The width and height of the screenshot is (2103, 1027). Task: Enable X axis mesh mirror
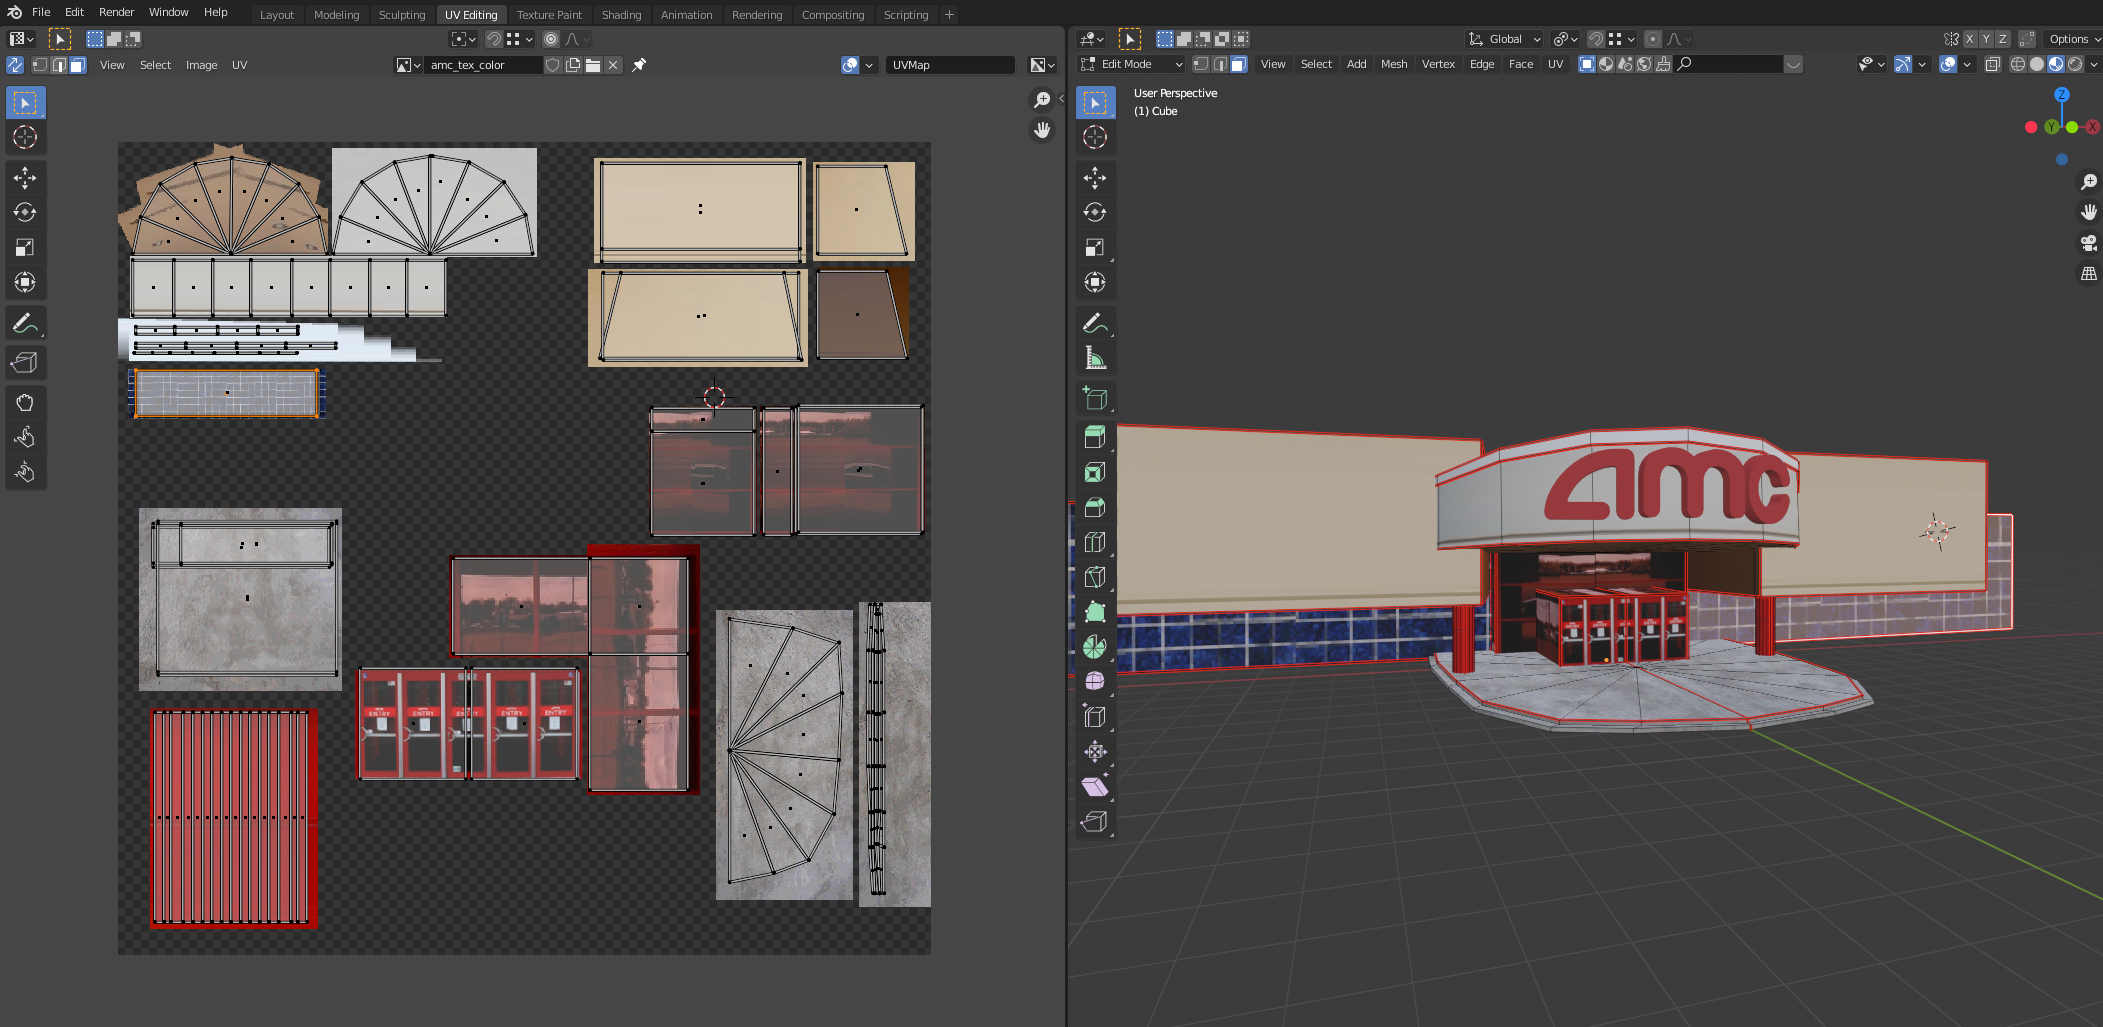(x=1969, y=39)
